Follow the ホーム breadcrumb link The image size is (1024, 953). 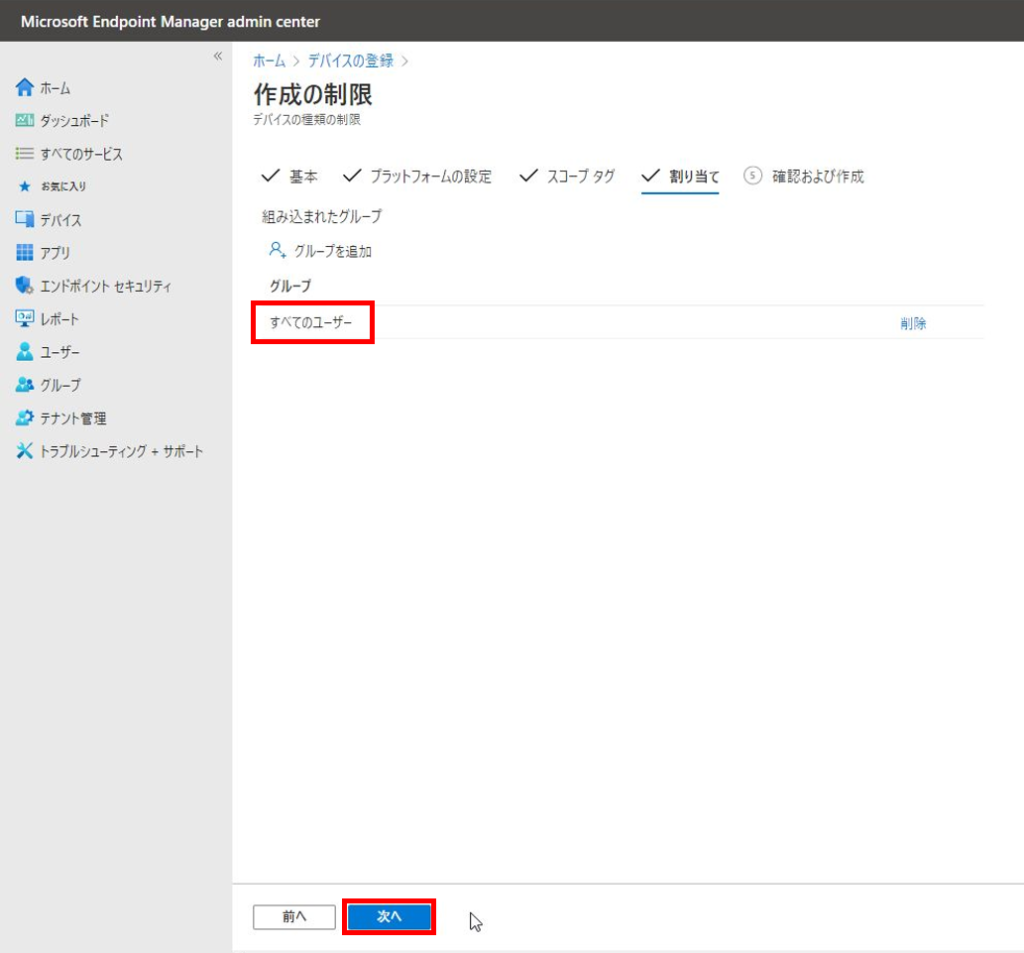[x=270, y=61]
